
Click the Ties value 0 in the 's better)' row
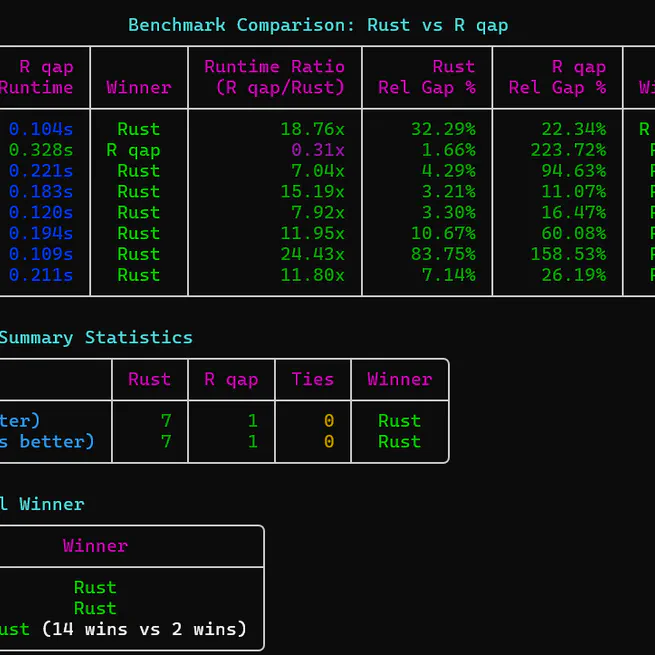tap(329, 442)
